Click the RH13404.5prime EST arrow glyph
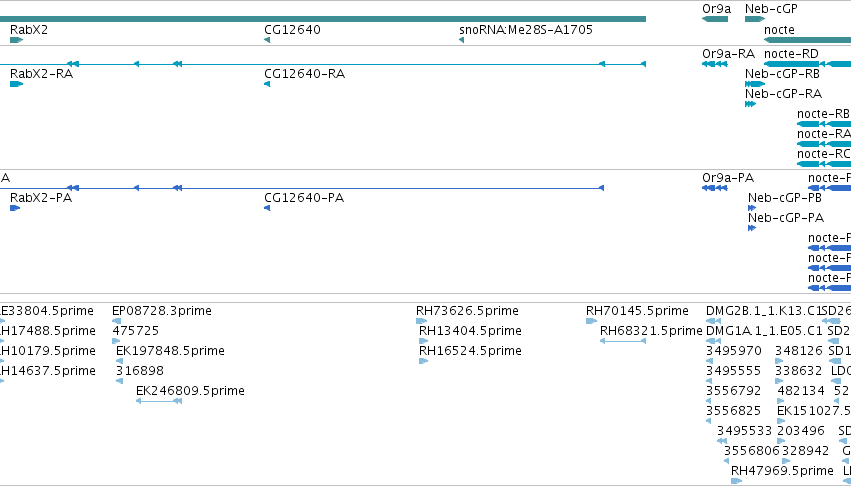The width and height of the screenshot is (851, 486). [423, 341]
